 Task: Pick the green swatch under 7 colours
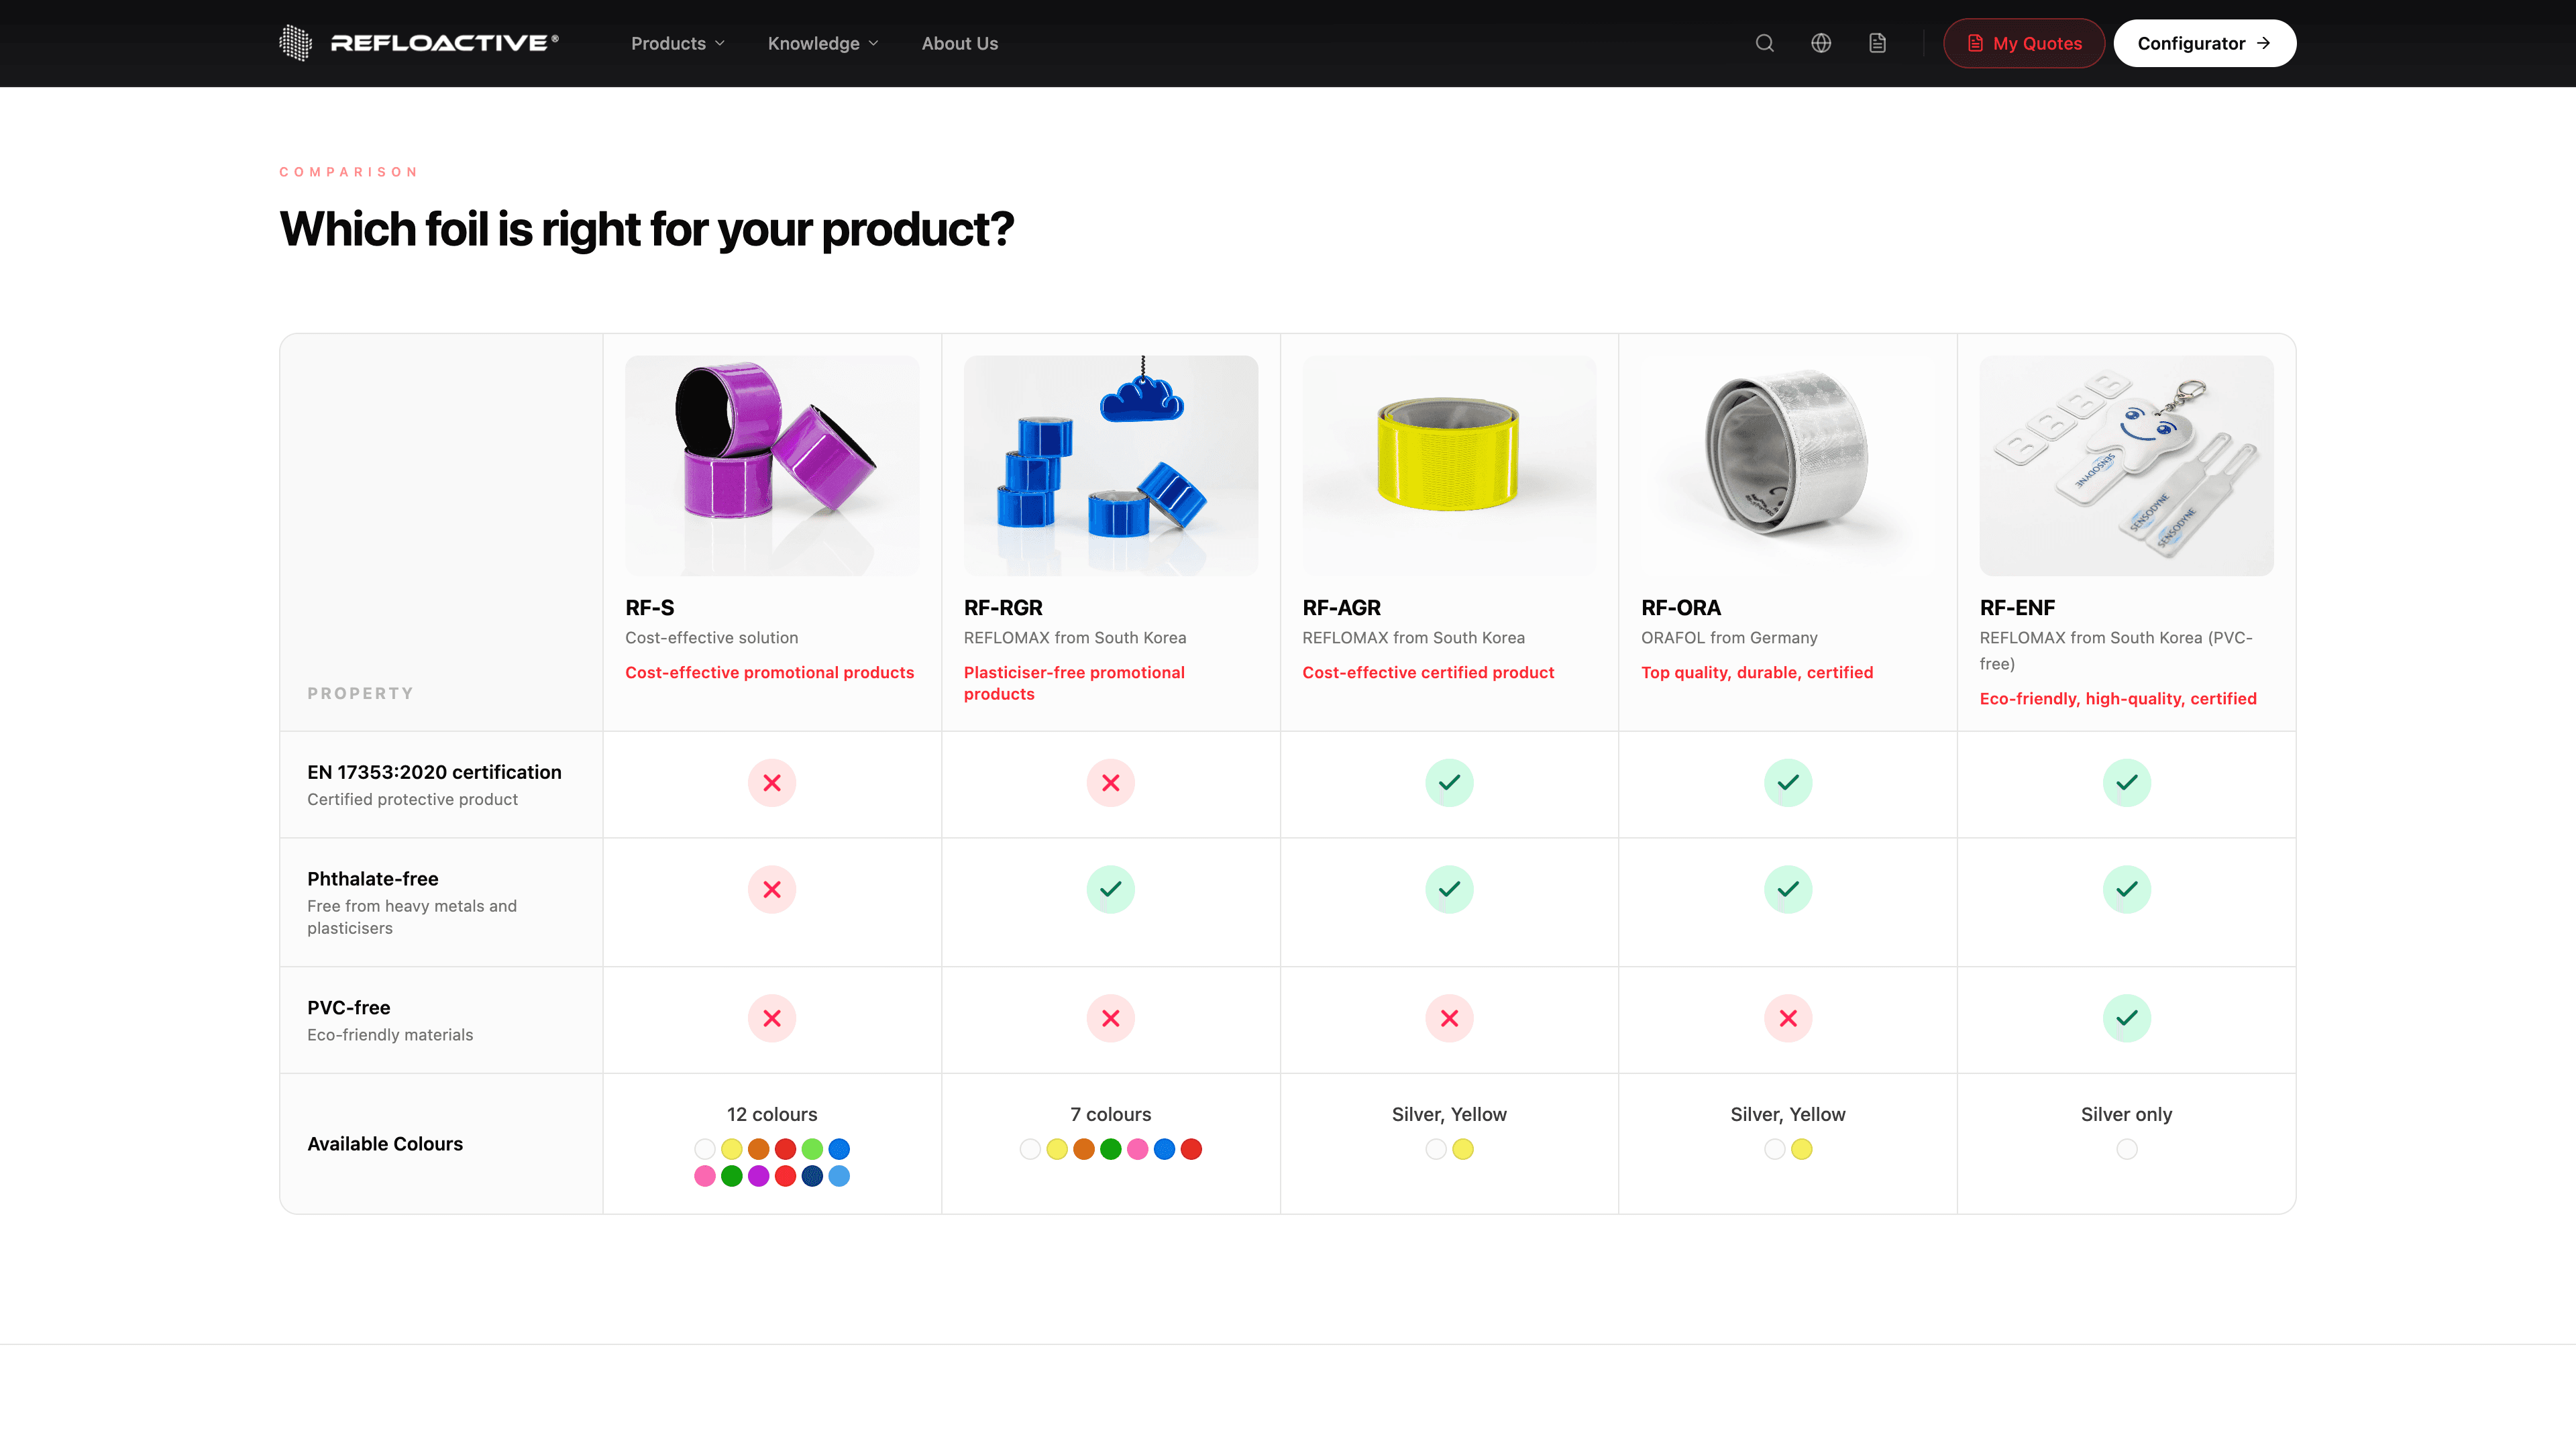point(1110,1149)
